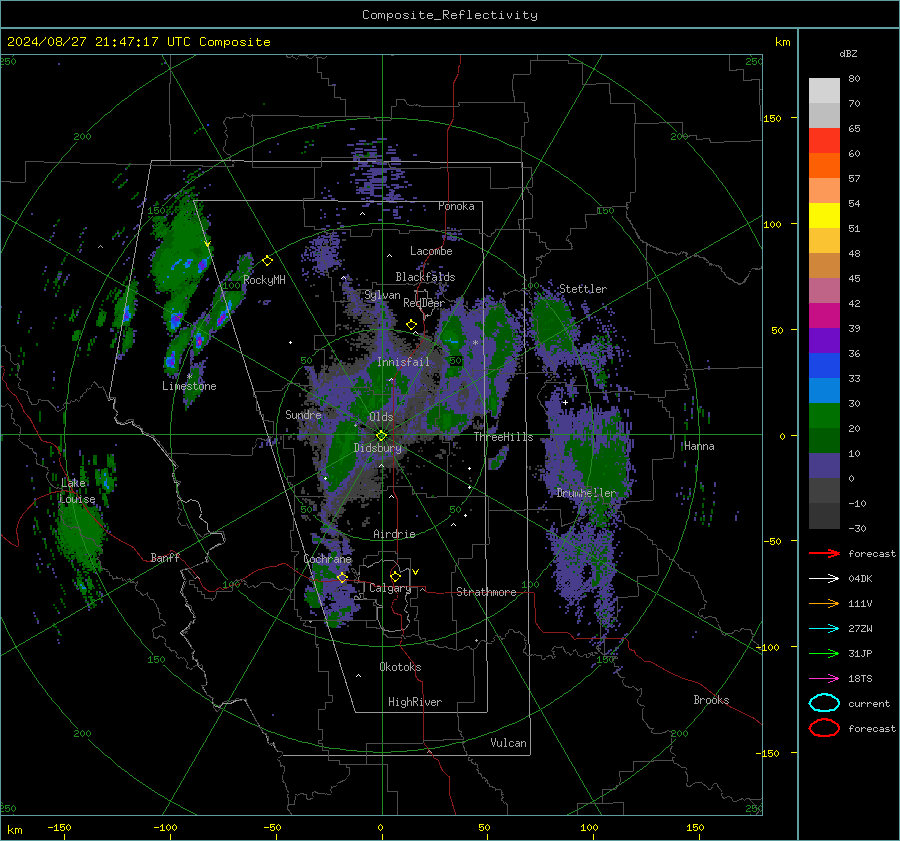Viewport: 900px width, 841px height.
Task: Choose the light blue 33 dBZ swatch
Action: tap(824, 390)
